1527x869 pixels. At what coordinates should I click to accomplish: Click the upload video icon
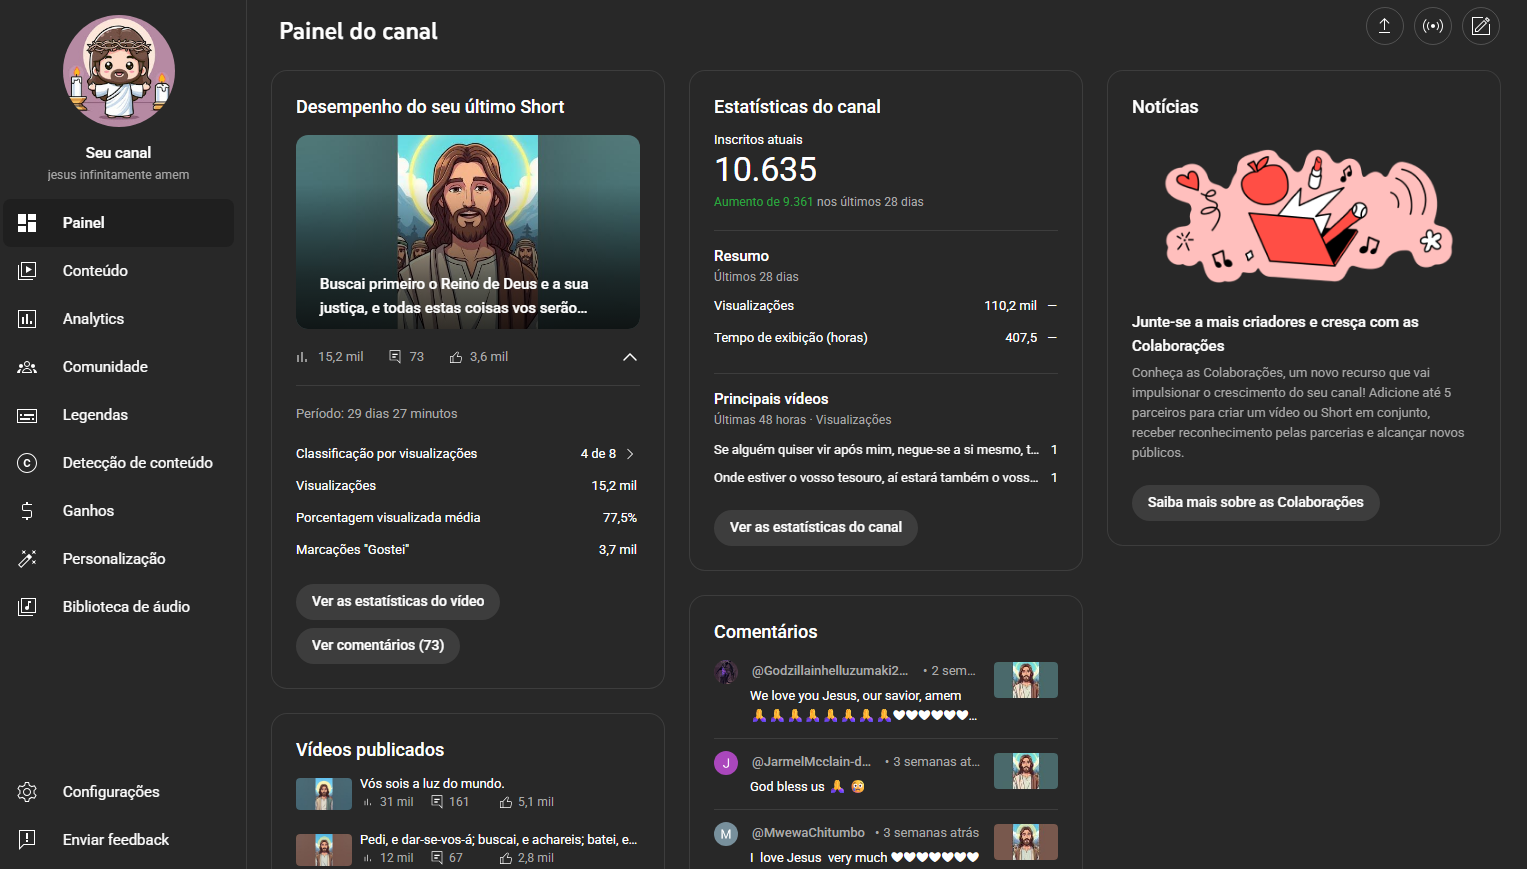pos(1384,26)
